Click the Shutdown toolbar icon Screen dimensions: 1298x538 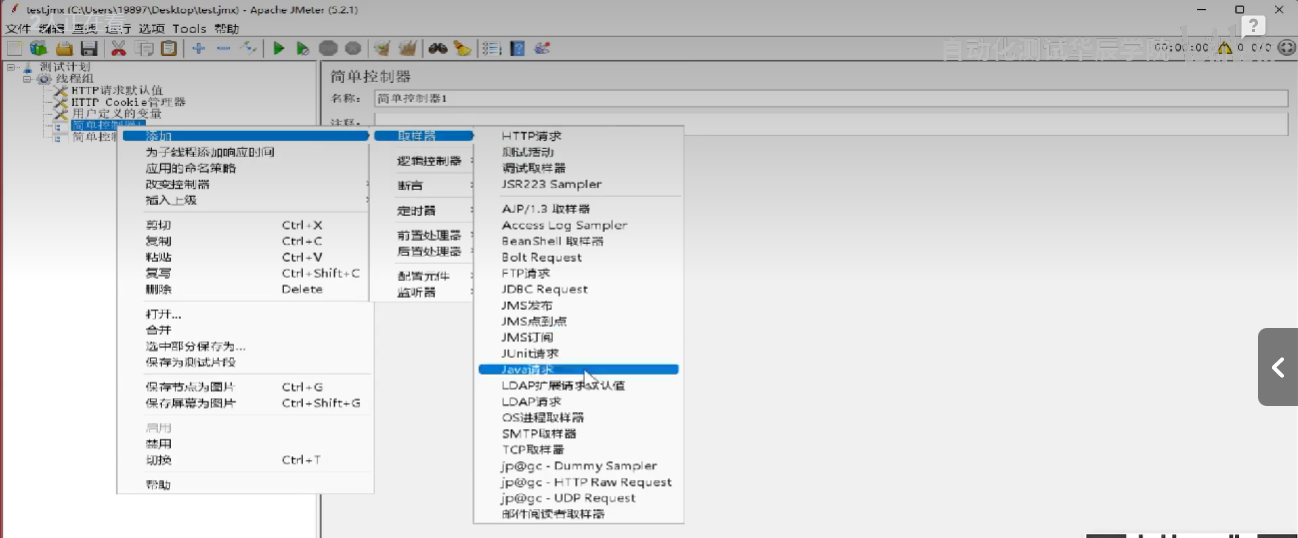pyautogui.click(x=352, y=48)
